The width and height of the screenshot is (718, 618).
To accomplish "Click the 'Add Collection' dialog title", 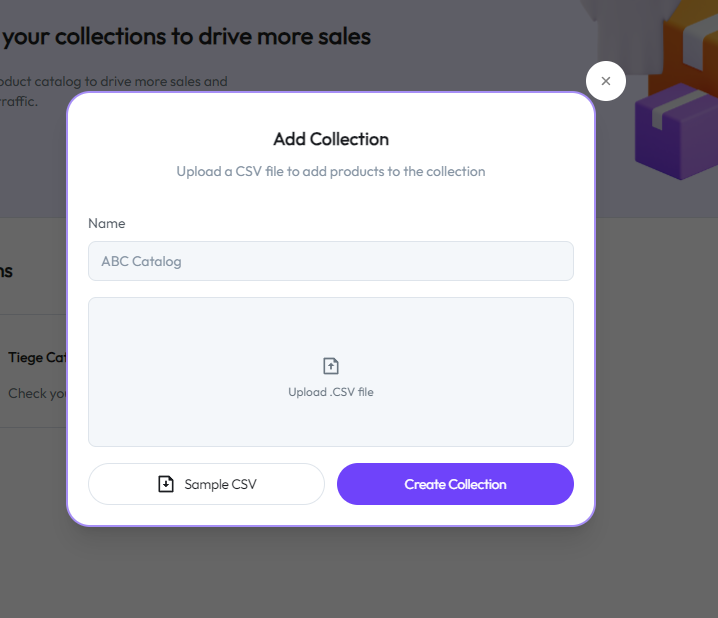I will [x=331, y=139].
